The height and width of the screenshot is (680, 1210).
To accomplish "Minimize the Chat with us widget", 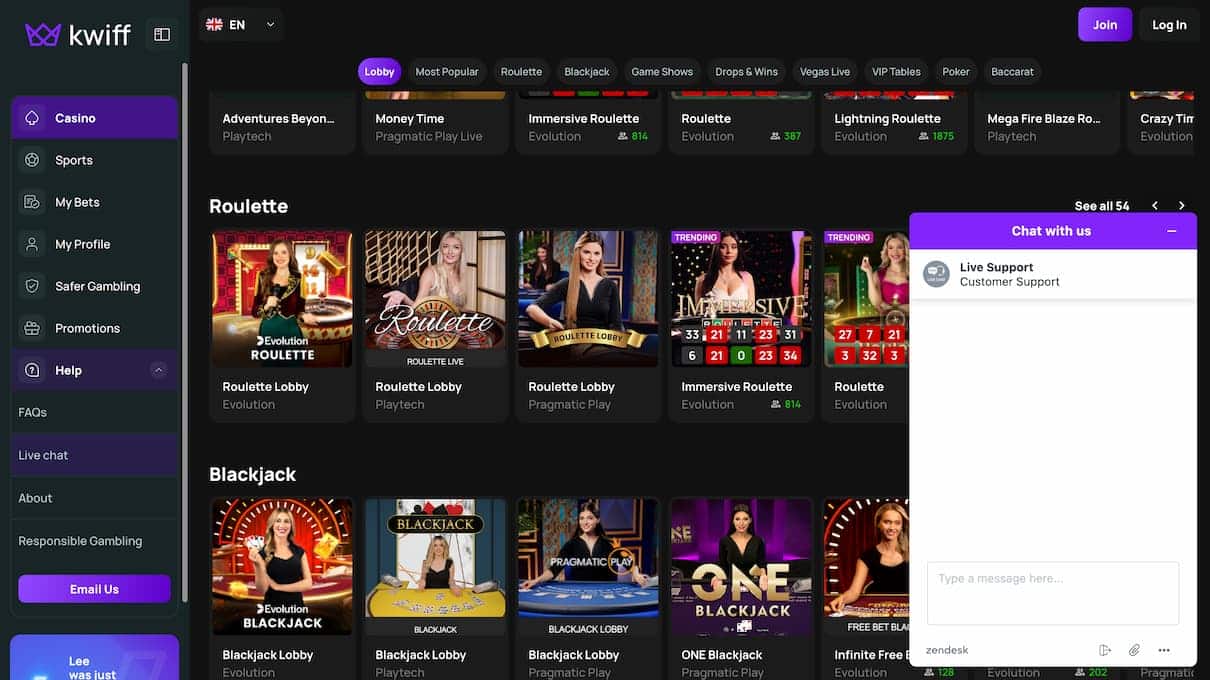I will [x=1172, y=231].
